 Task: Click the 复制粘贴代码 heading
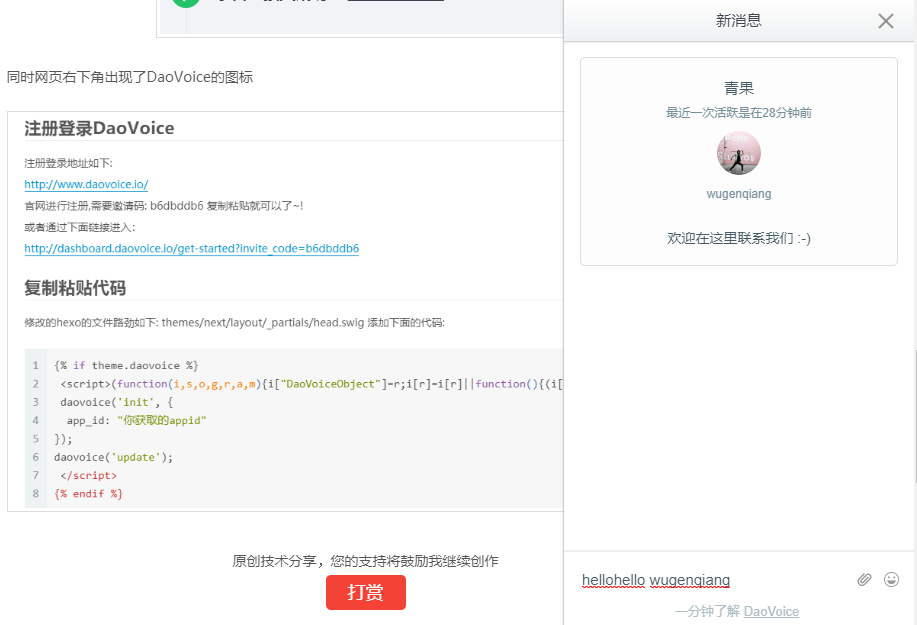(75, 288)
